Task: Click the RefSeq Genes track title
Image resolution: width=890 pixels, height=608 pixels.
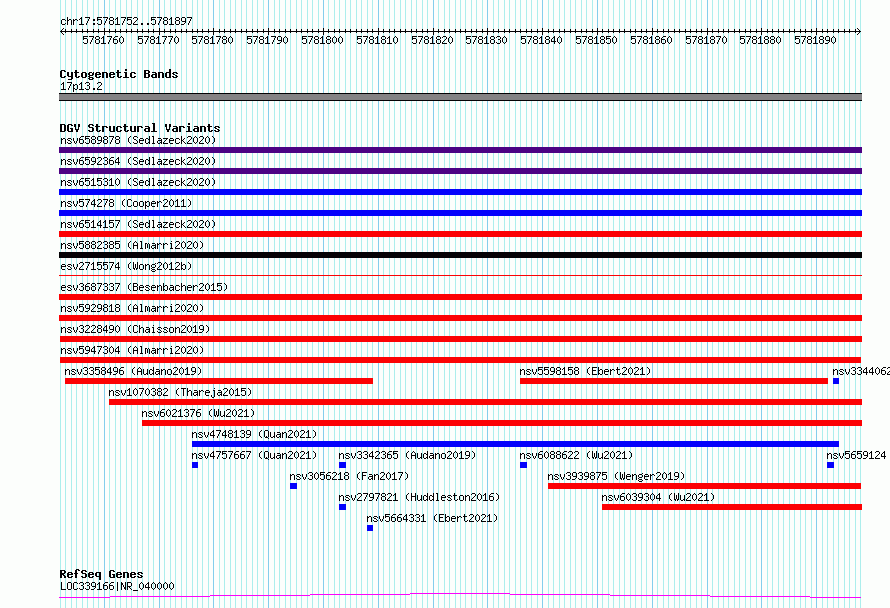Action: (x=101, y=574)
